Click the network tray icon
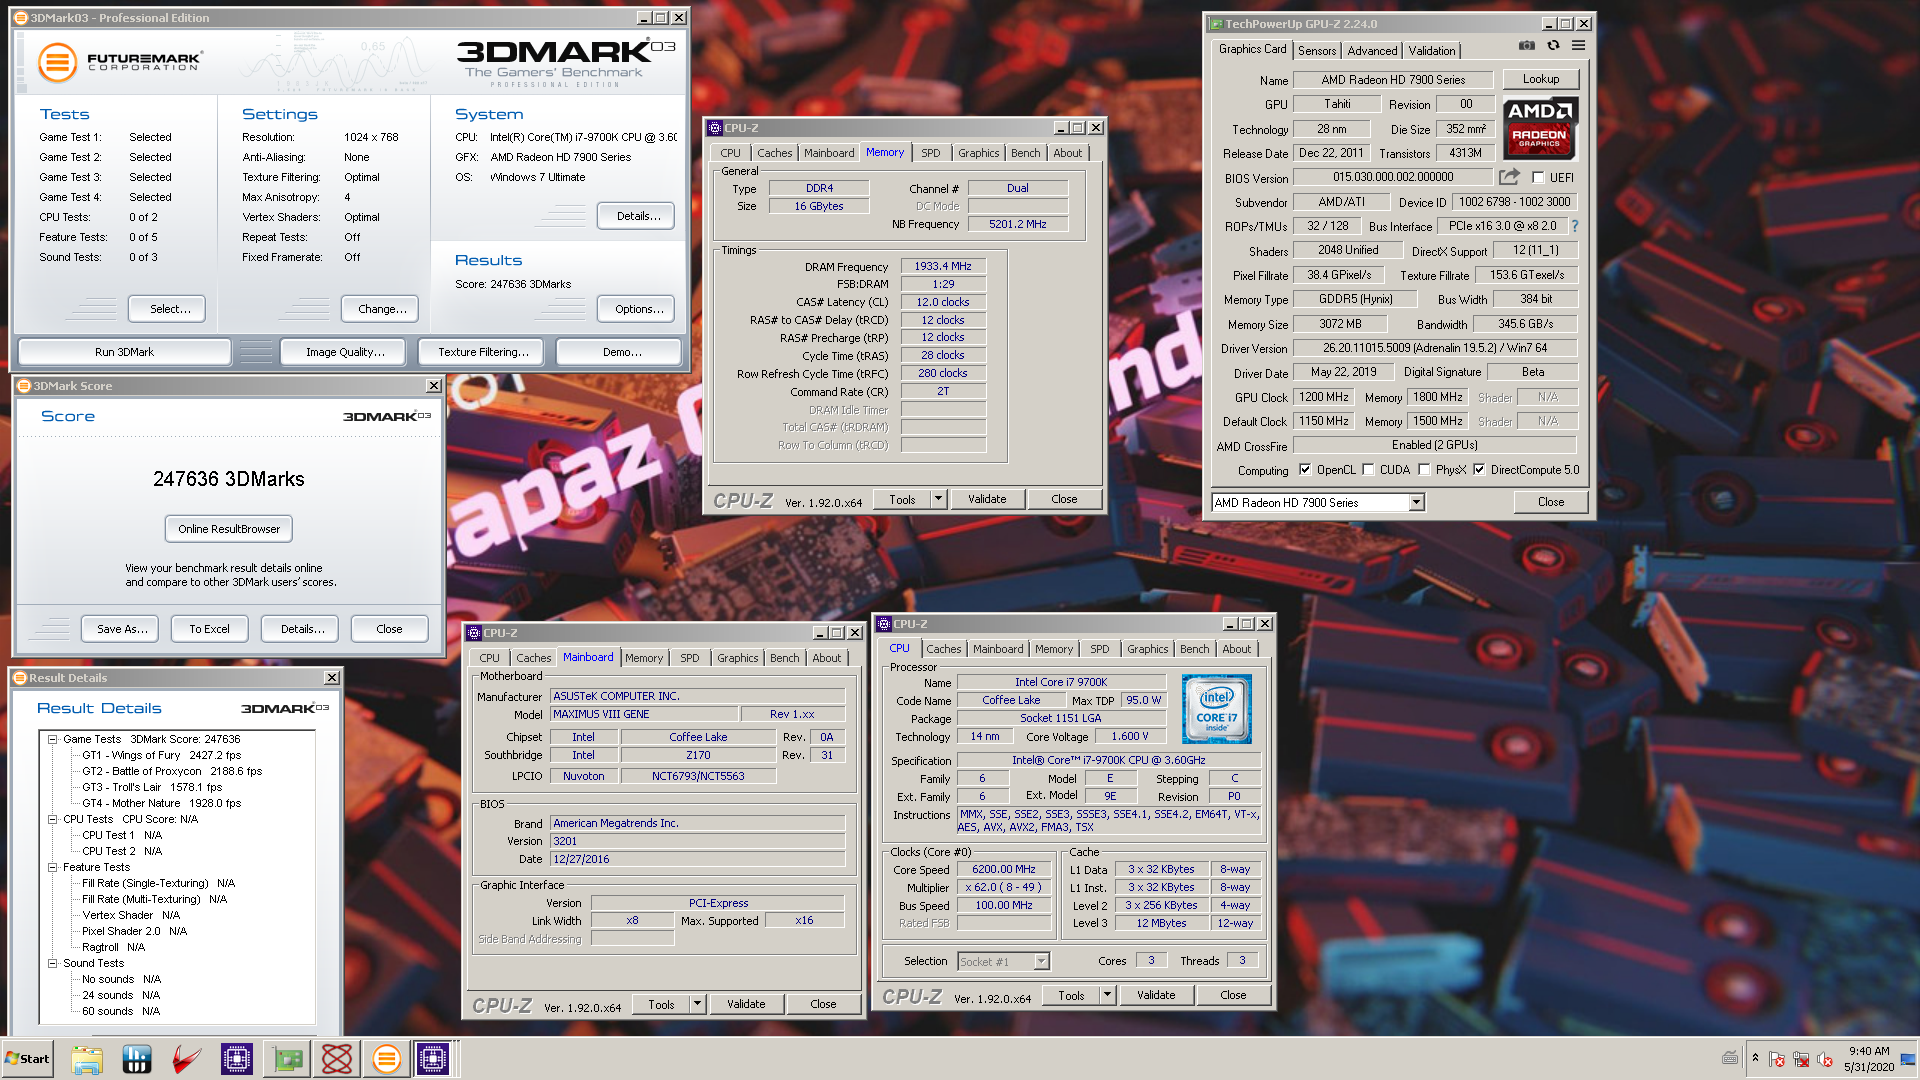This screenshot has width=1920, height=1080. coord(1801,1059)
